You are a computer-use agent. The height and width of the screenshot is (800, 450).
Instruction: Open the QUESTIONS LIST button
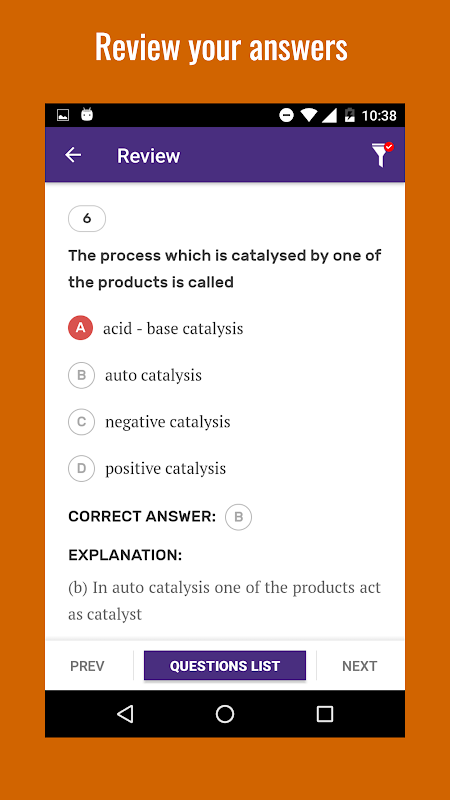[224, 666]
